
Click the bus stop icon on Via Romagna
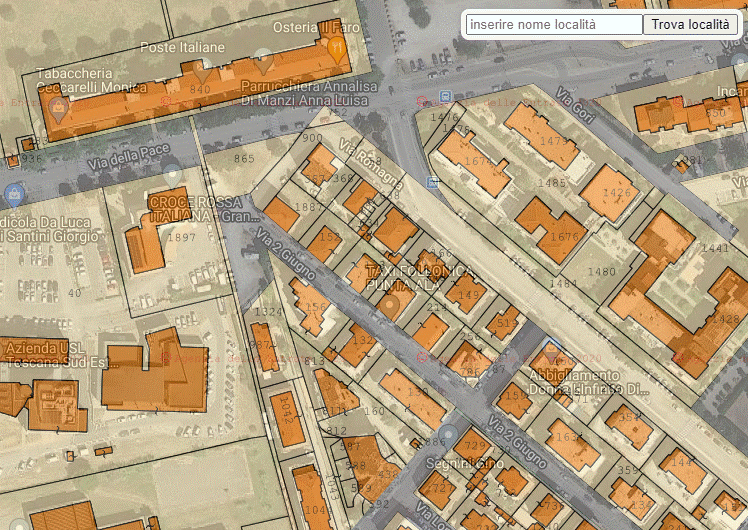(x=433, y=182)
